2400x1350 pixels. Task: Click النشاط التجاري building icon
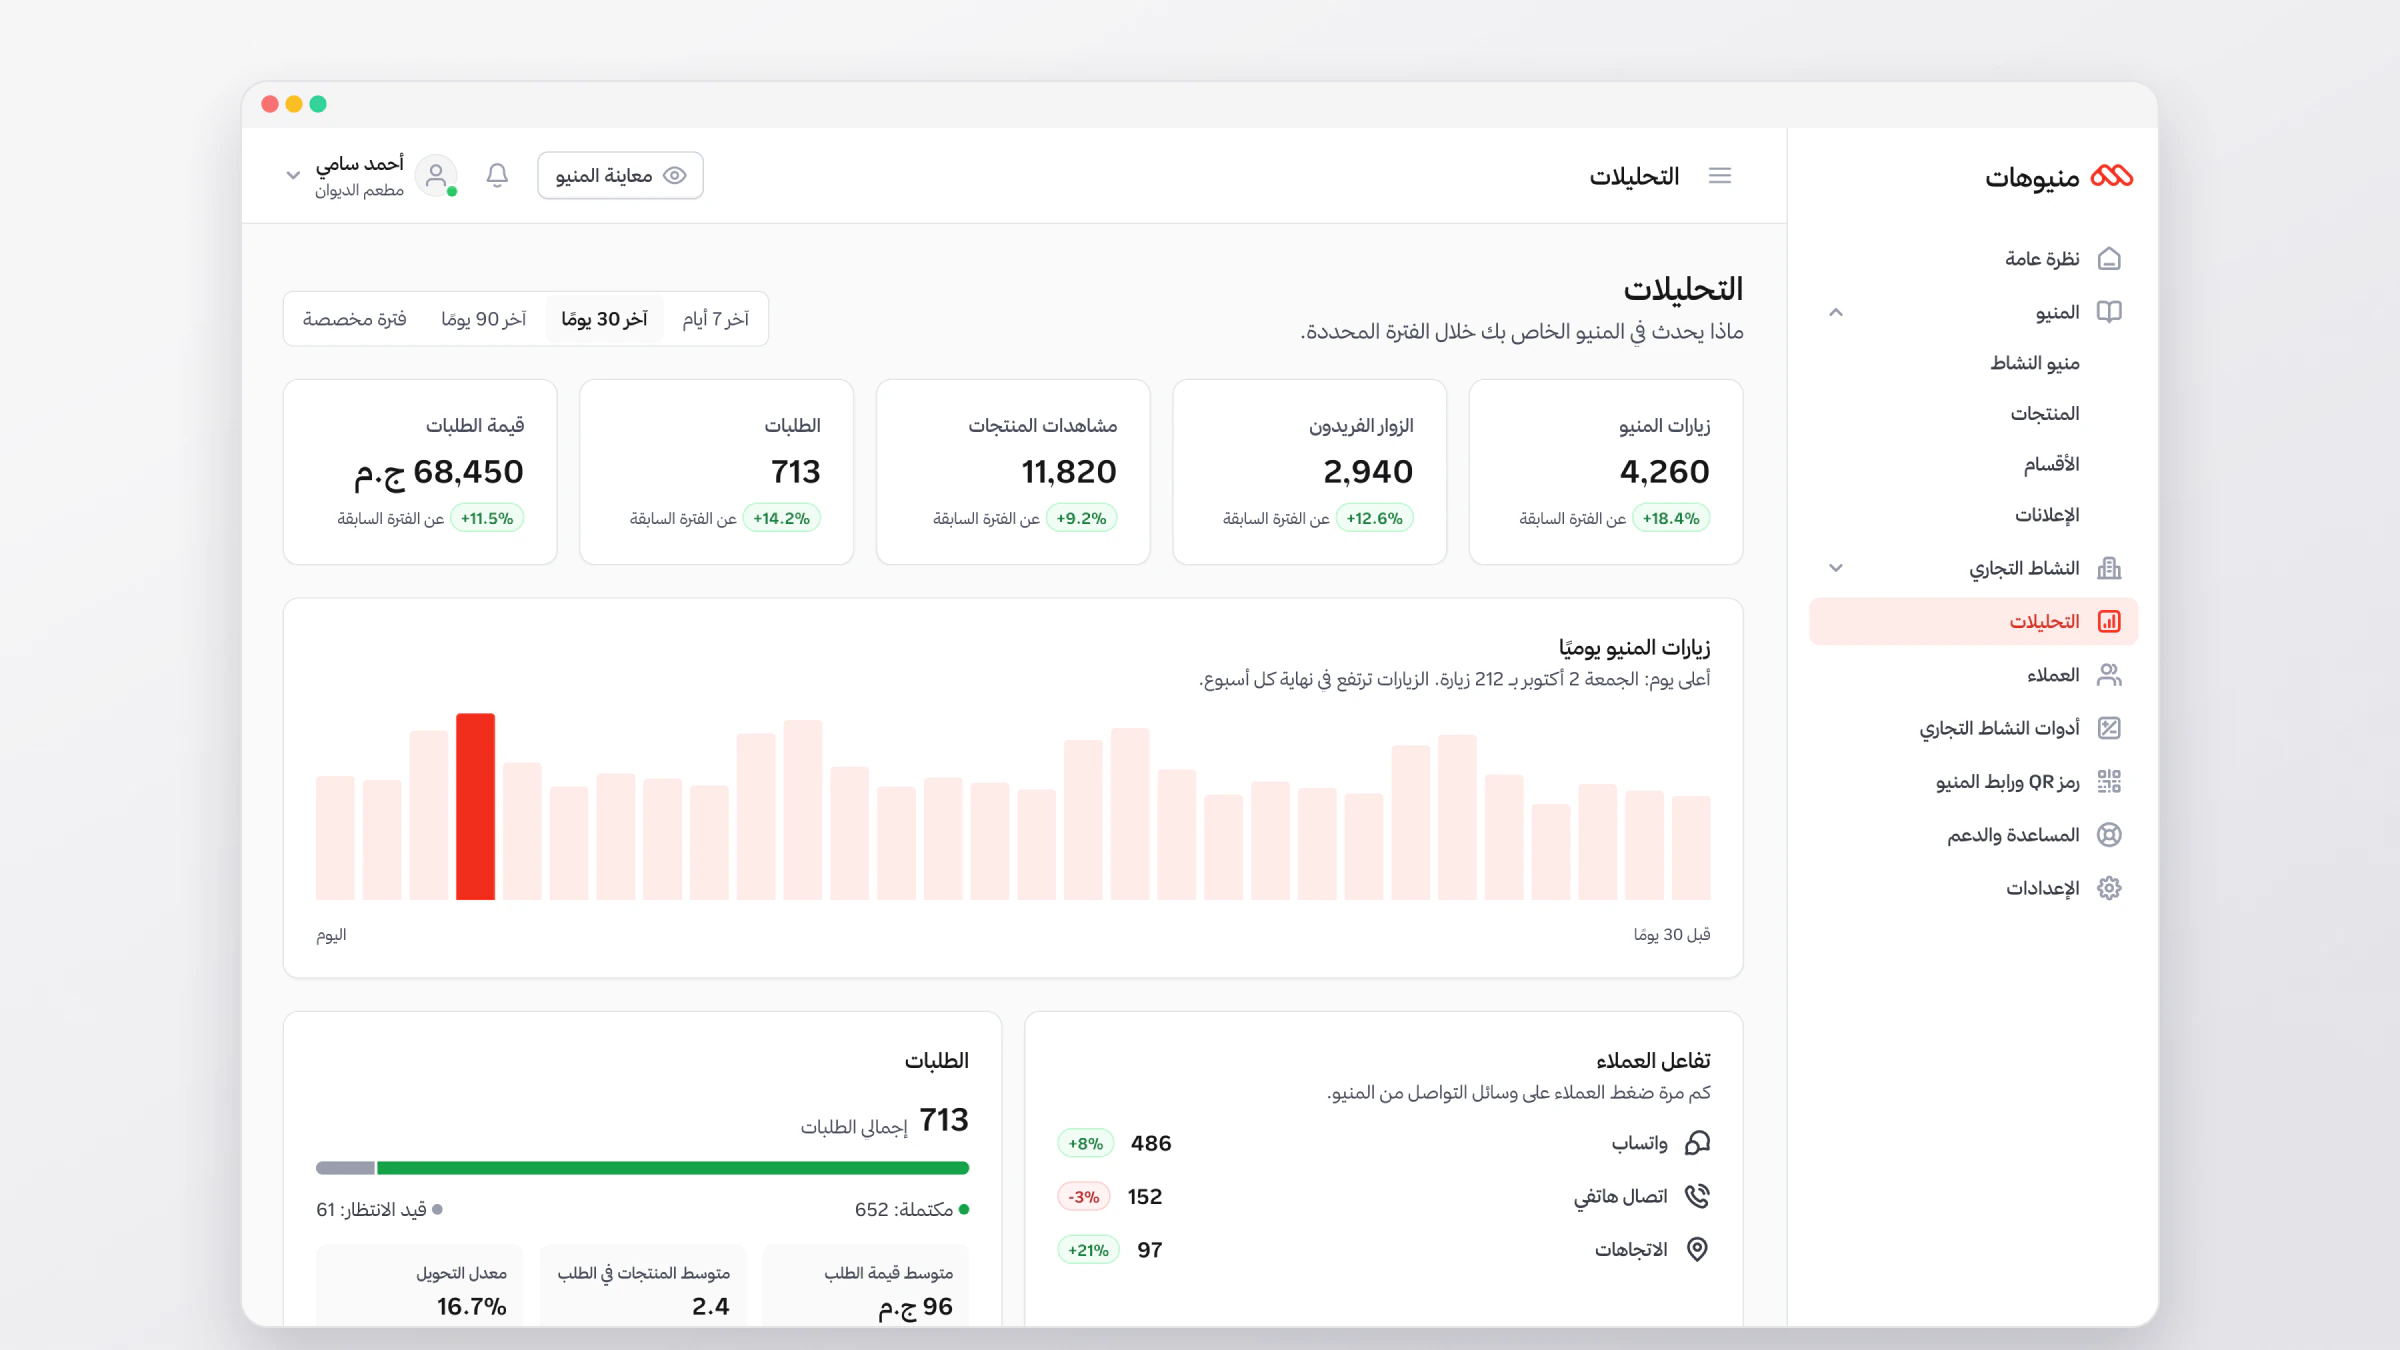2109,568
